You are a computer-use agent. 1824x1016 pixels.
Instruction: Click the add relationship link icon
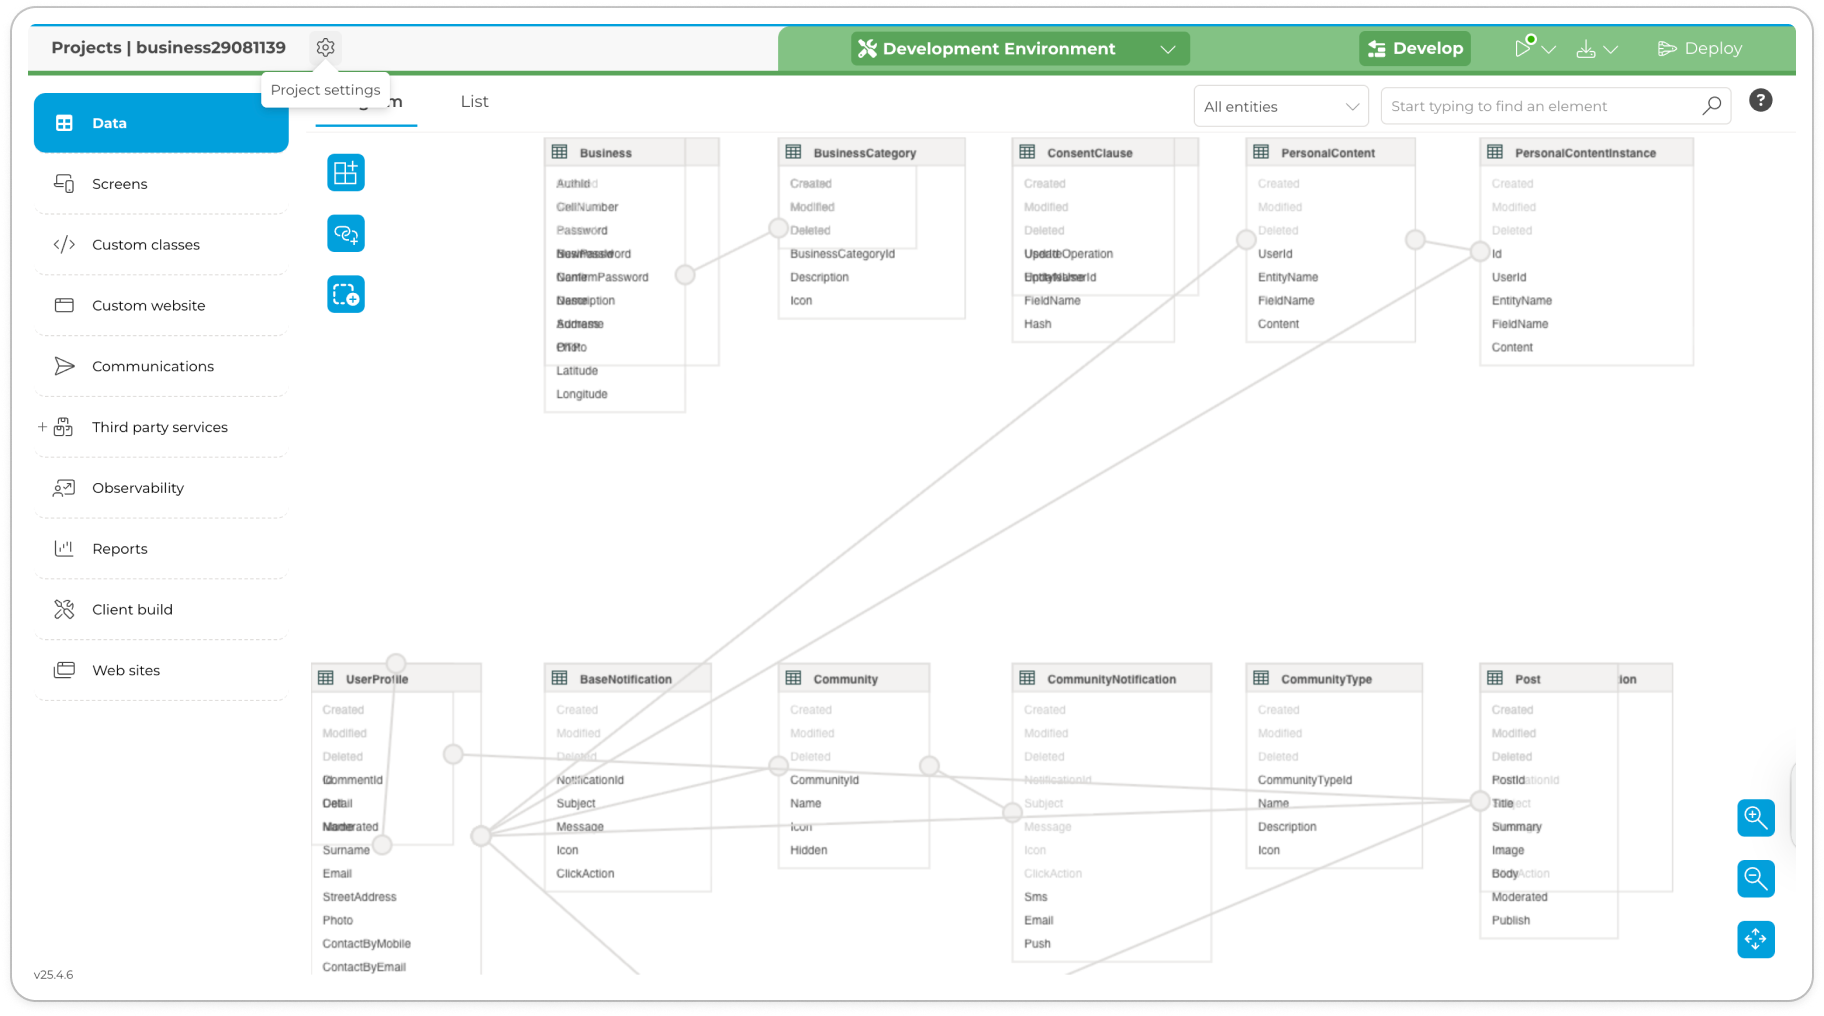(346, 234)
